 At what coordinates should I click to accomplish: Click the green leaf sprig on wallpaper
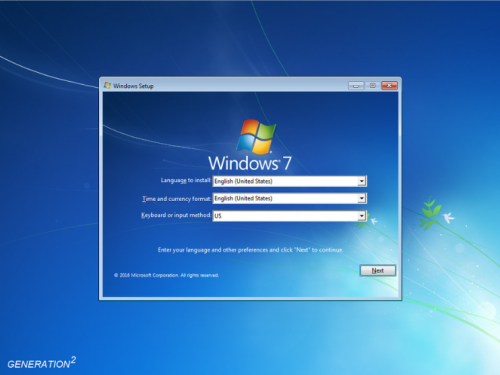431,213
